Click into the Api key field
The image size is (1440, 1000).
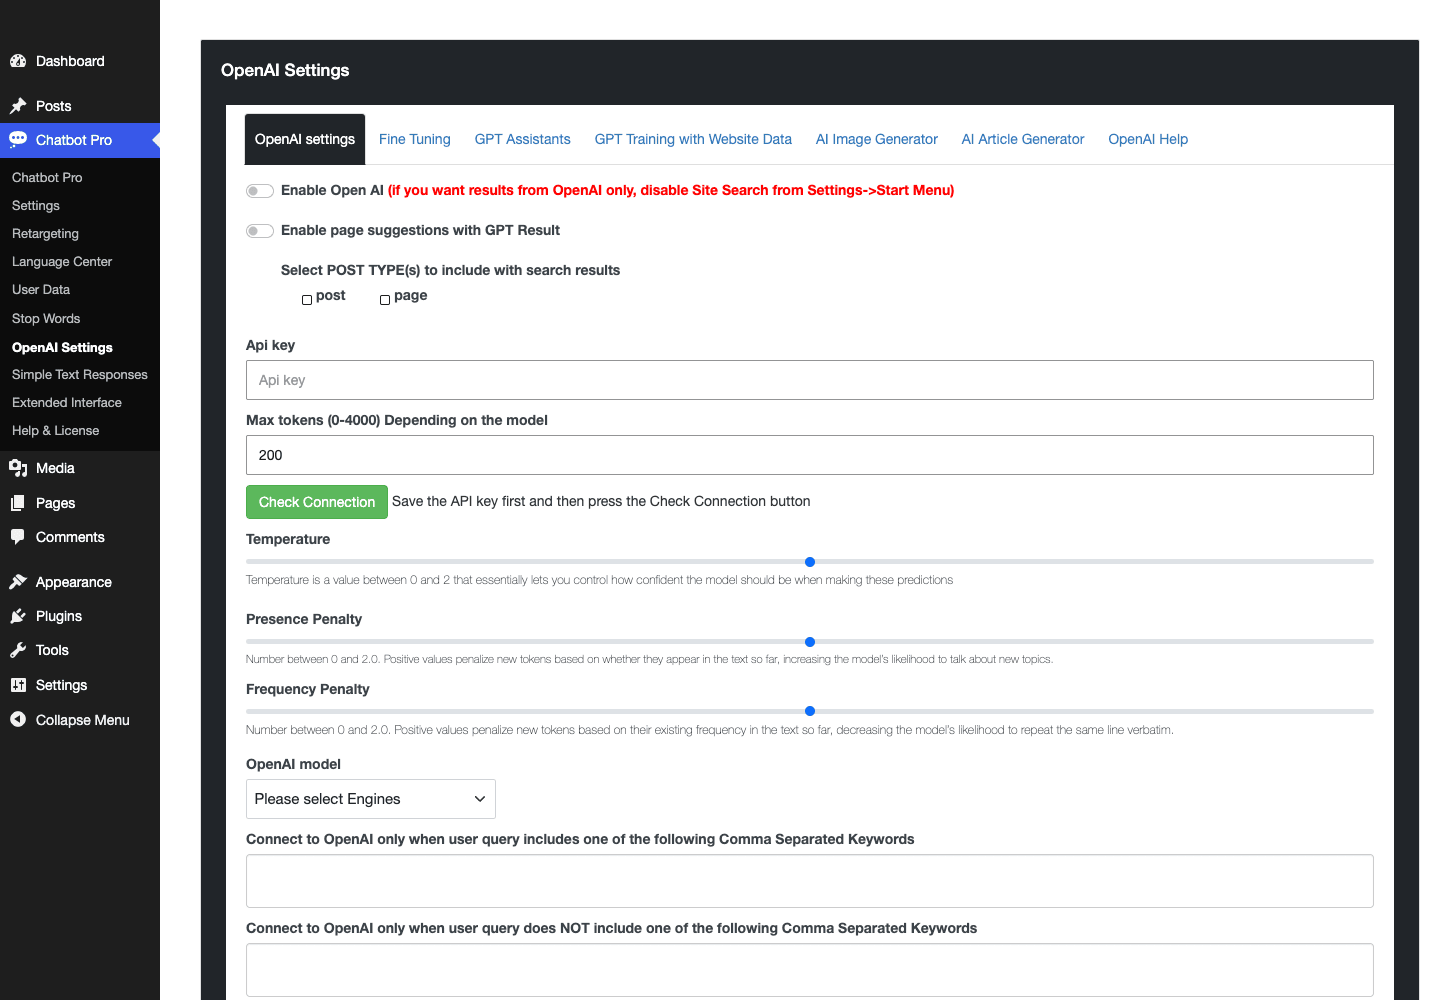tap(810, 380)
